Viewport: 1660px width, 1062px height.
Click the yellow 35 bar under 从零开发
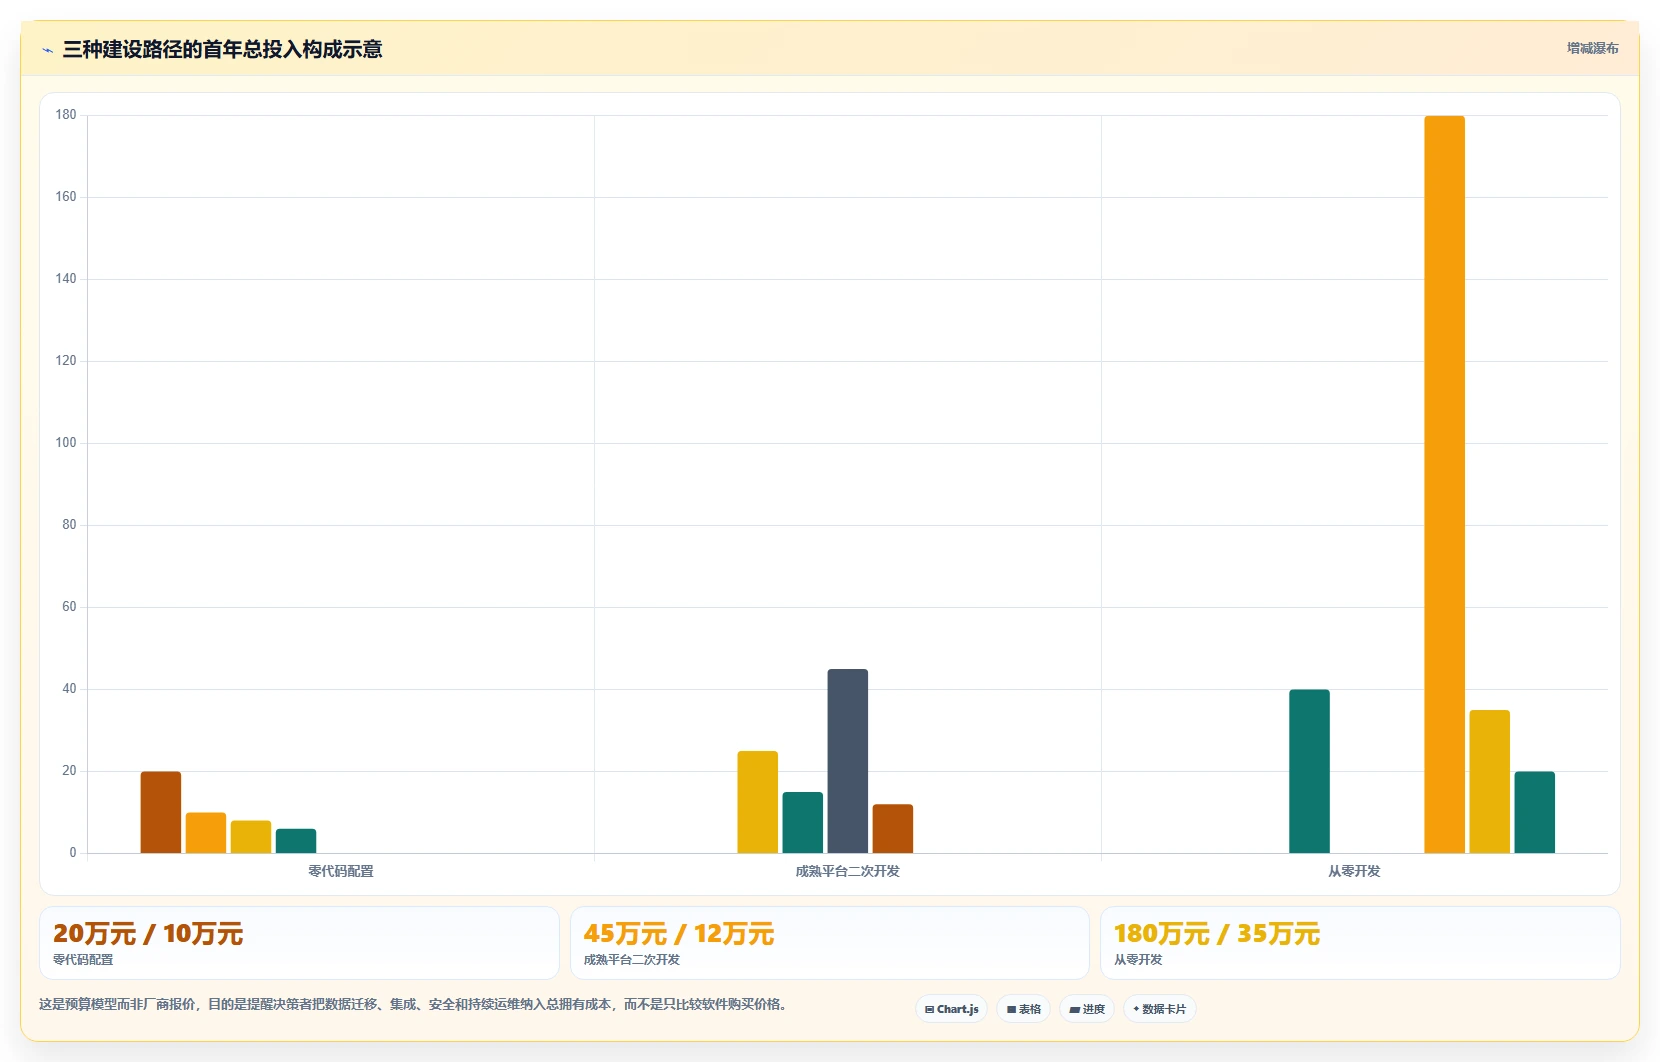point(1489,781)
